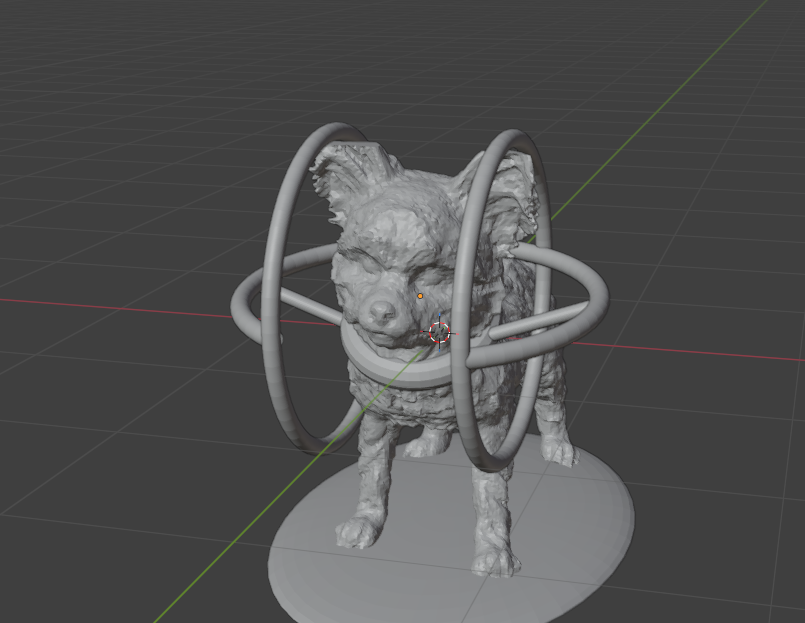Screen dimensions: 805x623
Task: Select the dog model by its nose
Action: click(x=382, y=312)
